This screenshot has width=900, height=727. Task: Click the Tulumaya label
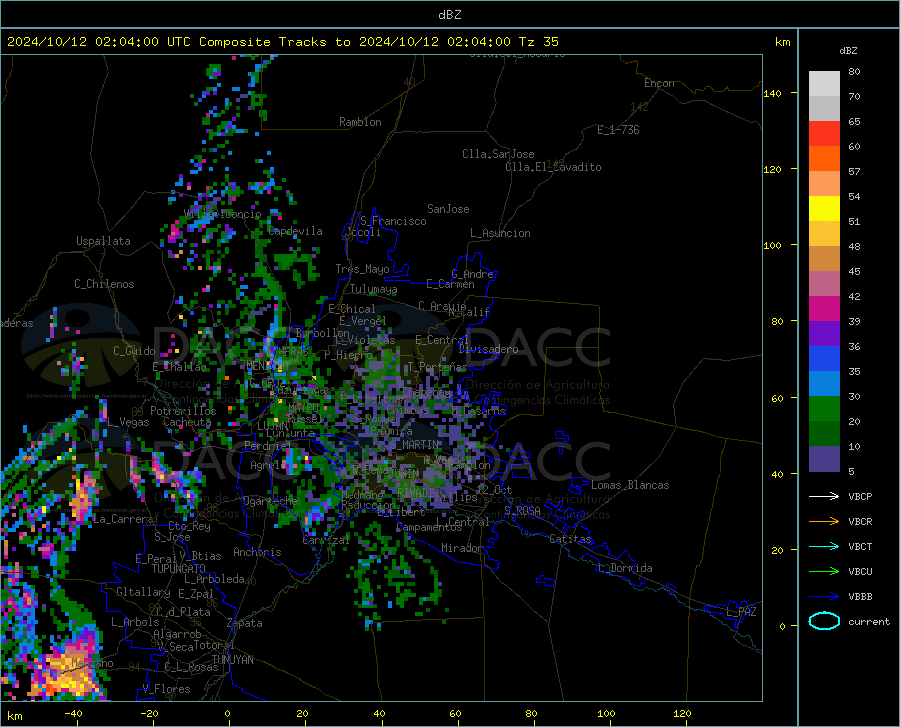click(373, 289)
